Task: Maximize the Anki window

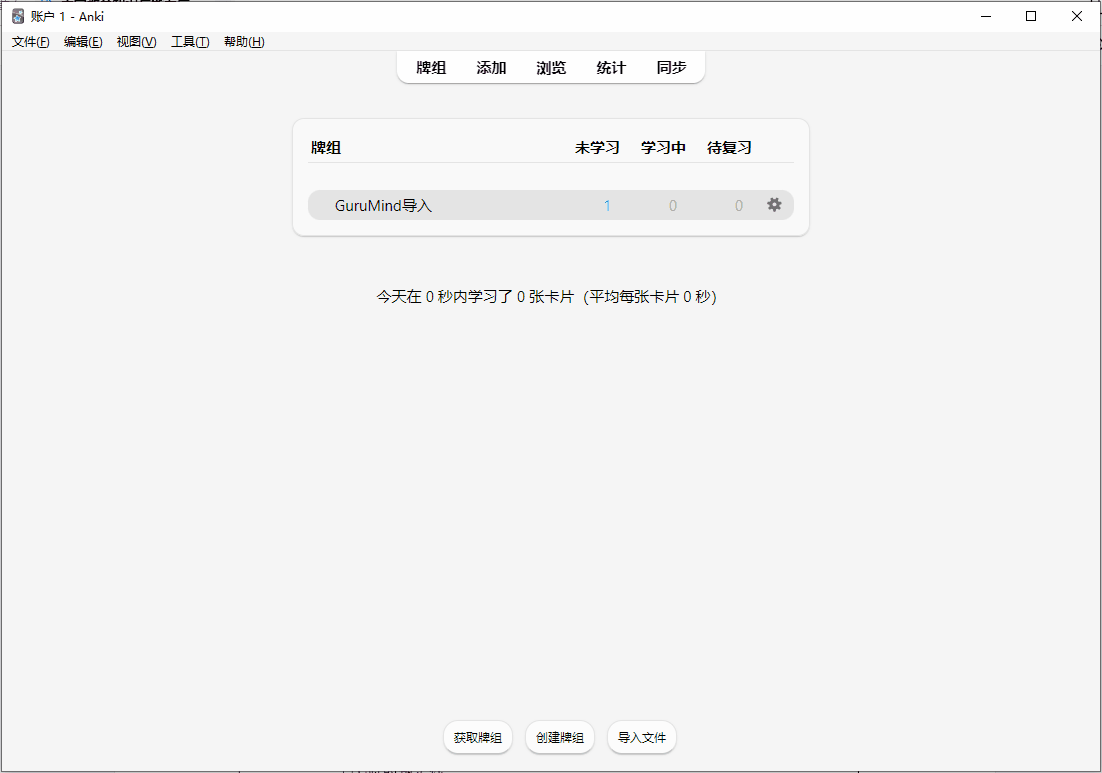Action: [1031, 16]
